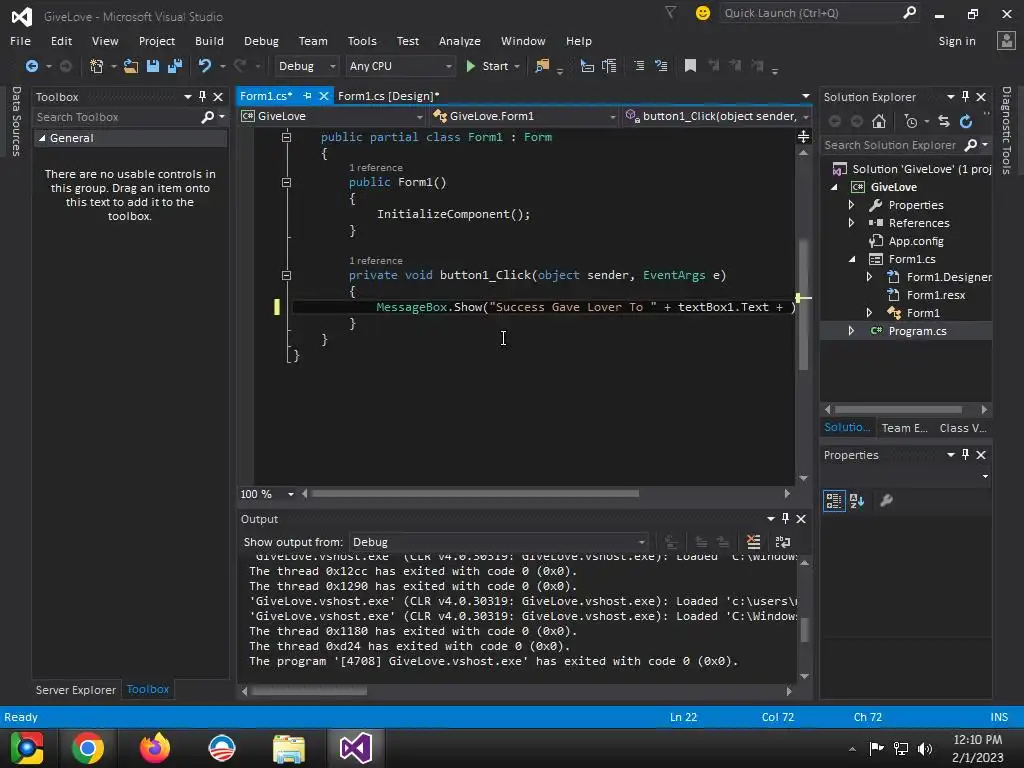Pin the Form1.cs tab
1024x768 pixels.
point(307,96)
